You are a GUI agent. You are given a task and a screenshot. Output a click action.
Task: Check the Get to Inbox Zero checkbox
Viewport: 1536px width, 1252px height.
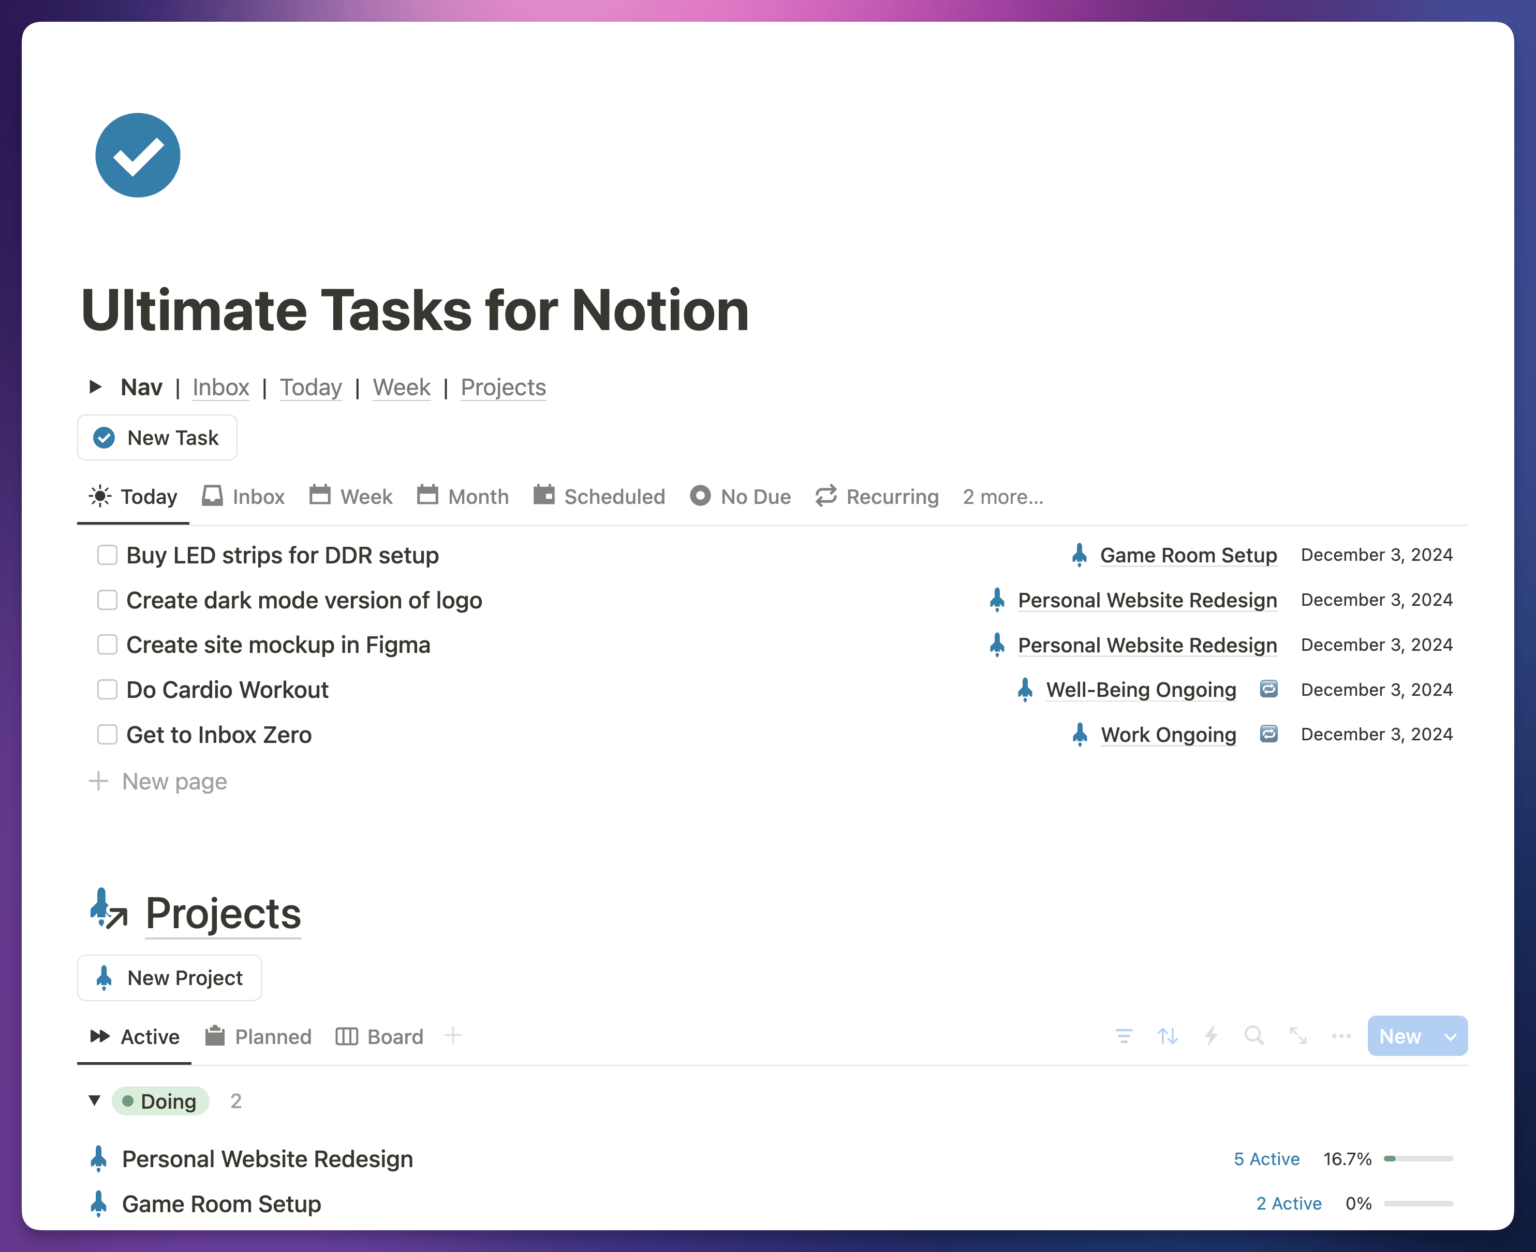pos(107,734)
